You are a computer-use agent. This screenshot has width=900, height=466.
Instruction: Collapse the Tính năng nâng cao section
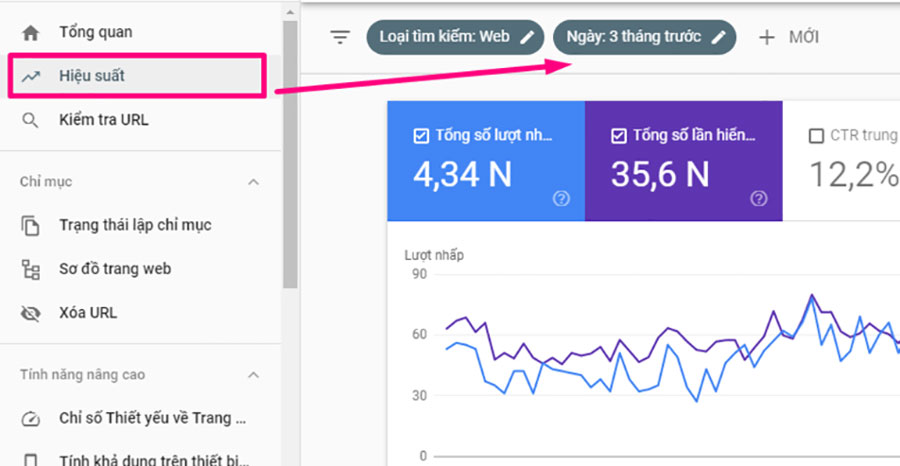coord(253,375)
